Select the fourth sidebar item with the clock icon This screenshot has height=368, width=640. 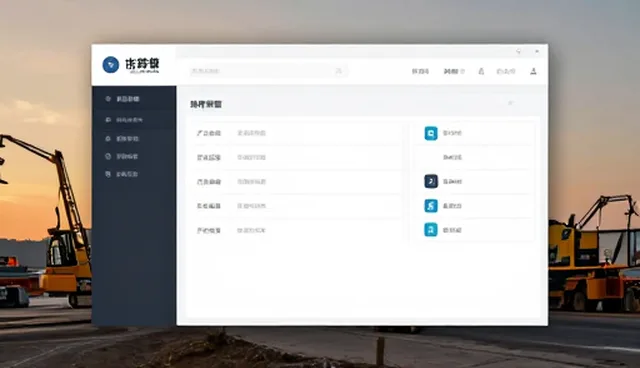click(134, 156)
